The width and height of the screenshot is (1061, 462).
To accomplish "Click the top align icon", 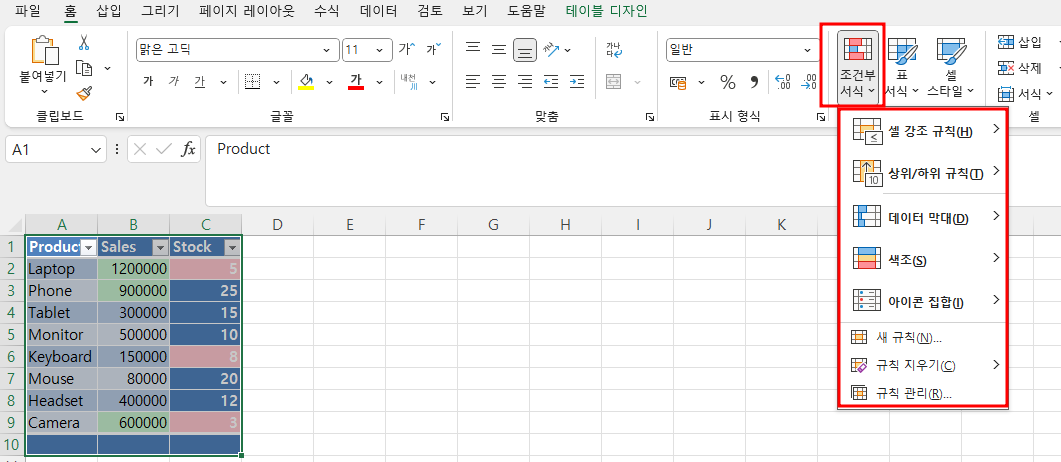I will [473, 49].
